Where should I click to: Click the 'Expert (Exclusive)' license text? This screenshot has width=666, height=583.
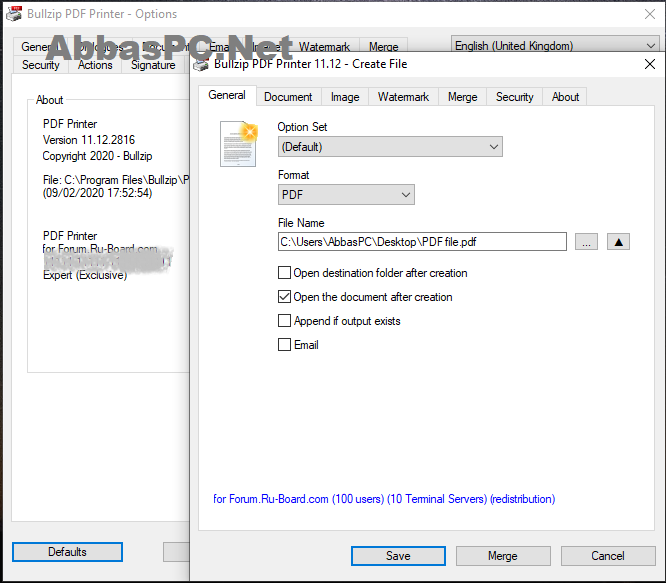tap(85, 275)
